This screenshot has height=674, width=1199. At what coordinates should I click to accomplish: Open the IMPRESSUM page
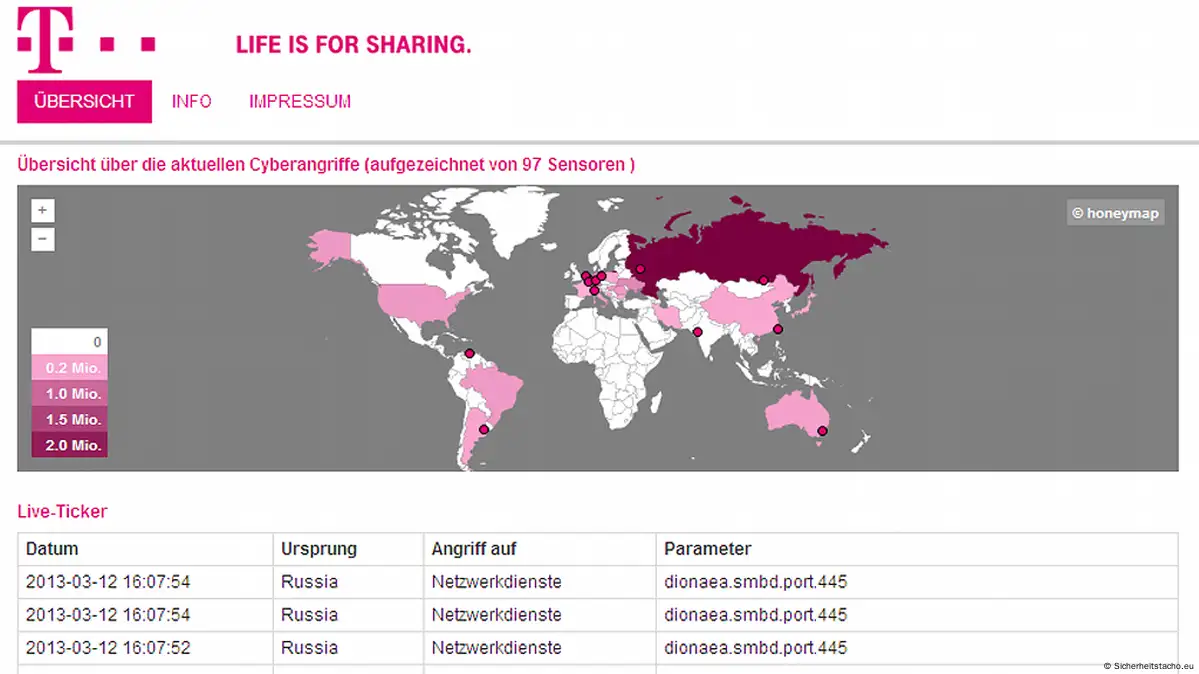300,101
